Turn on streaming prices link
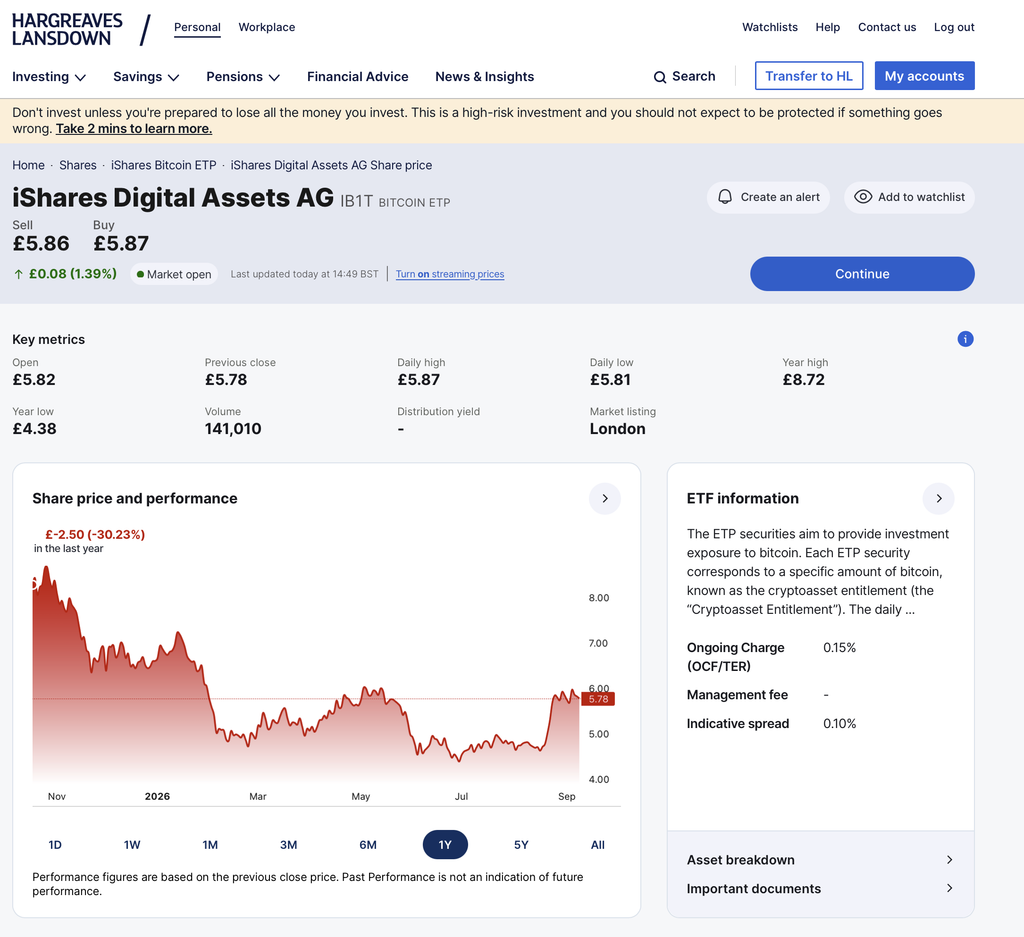Image resolution: width=1024 pixels, height=937 pixels. point(450,274)
